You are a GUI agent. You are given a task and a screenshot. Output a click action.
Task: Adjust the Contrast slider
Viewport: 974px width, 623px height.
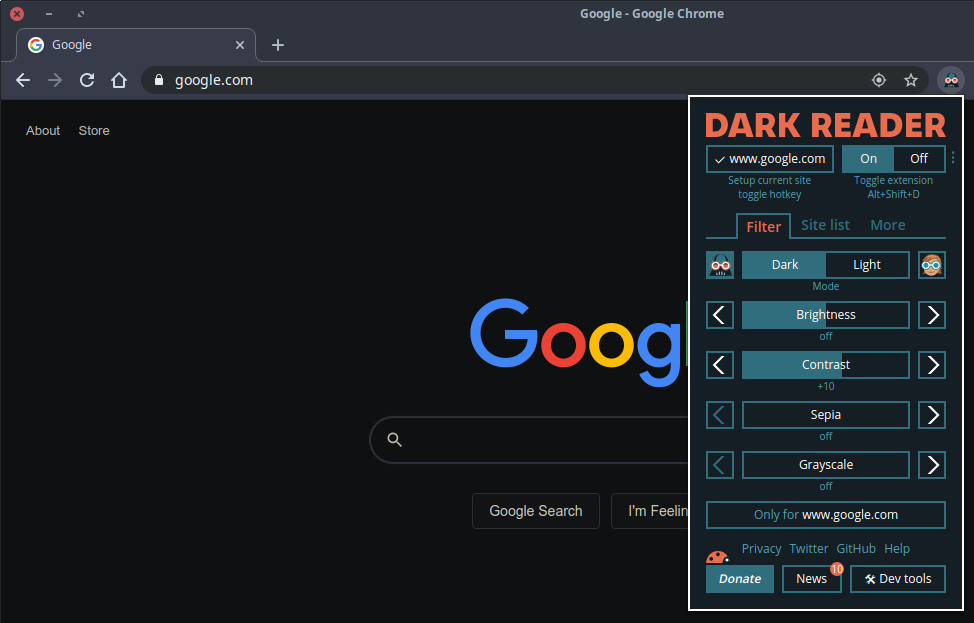tap(826, 365)
